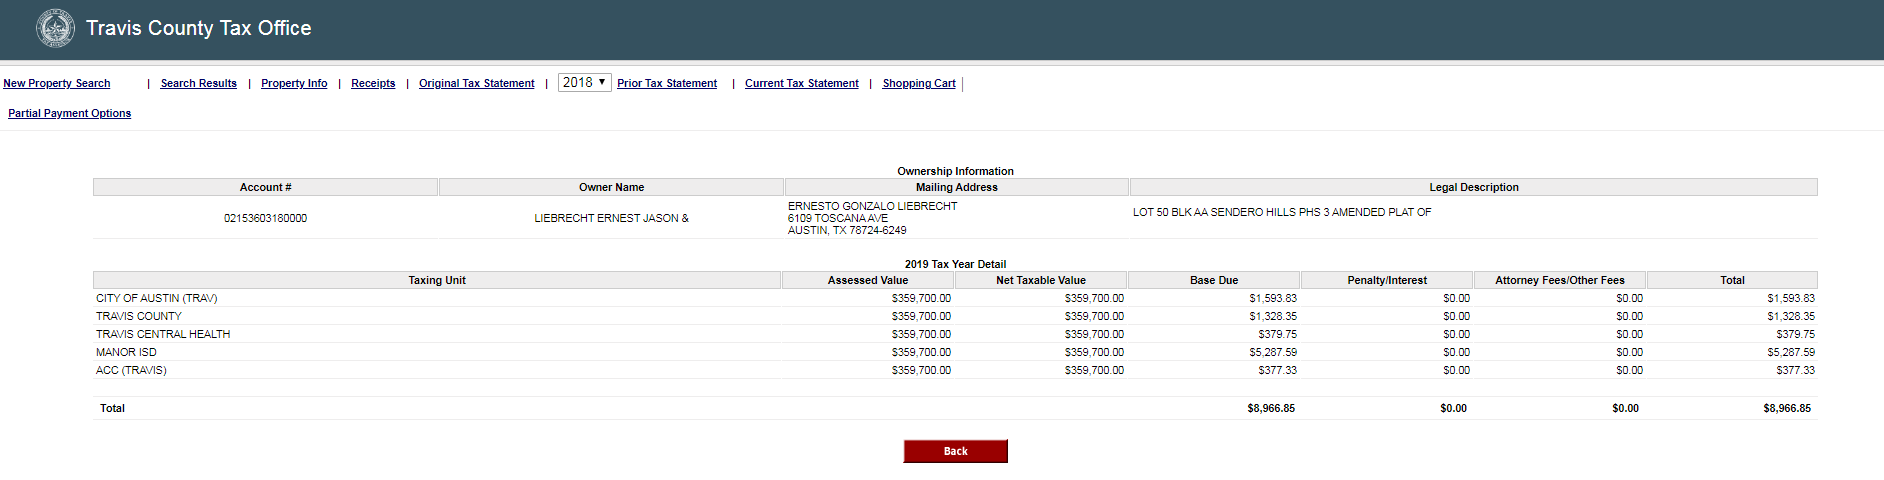Open the Property Info page
Screen dimensions: 1884x480
point(294,84)
